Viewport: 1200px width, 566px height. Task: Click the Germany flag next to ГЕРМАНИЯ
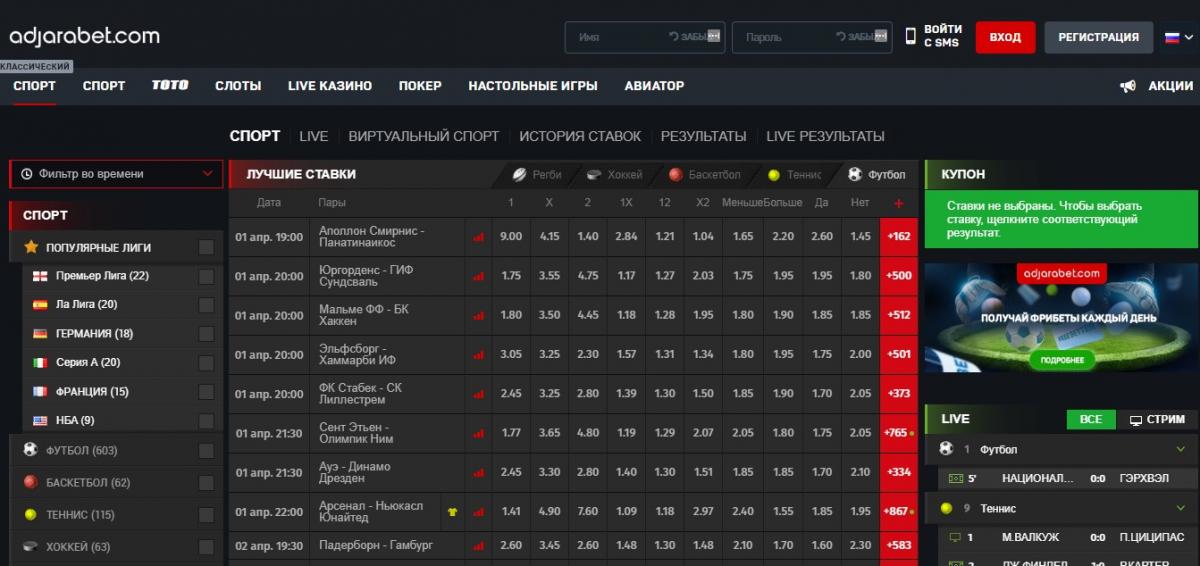click(x=40, y=334)
